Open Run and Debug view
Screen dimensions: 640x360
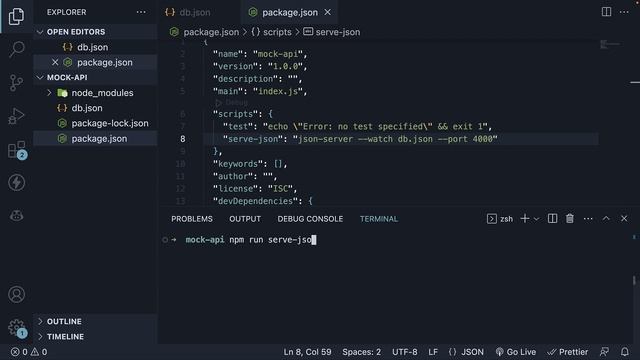coord(16,116)
